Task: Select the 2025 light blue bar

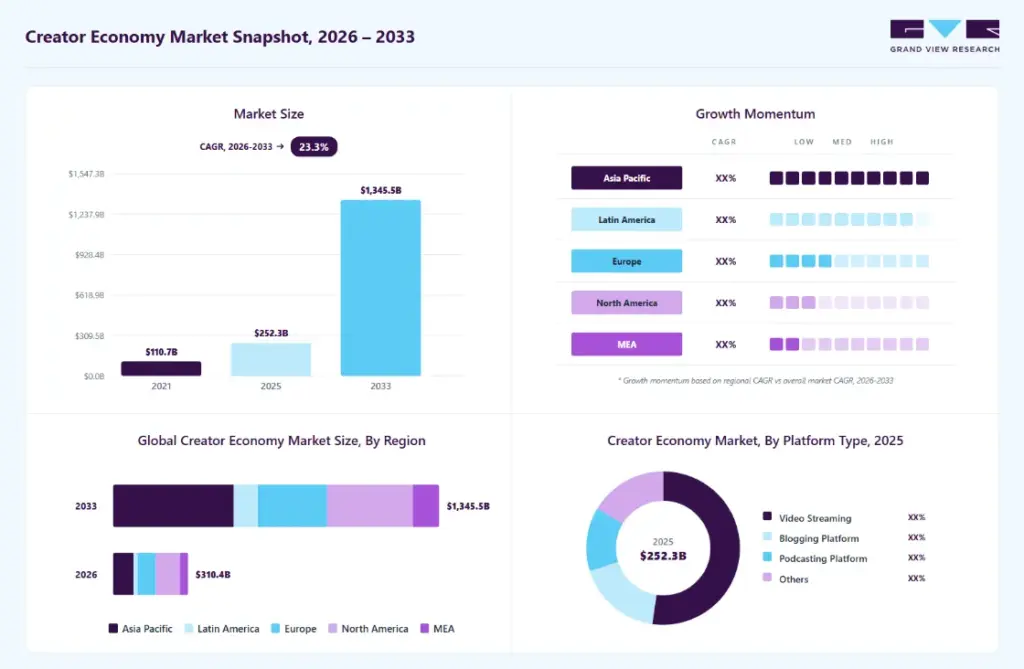Action: pos(271,359)
